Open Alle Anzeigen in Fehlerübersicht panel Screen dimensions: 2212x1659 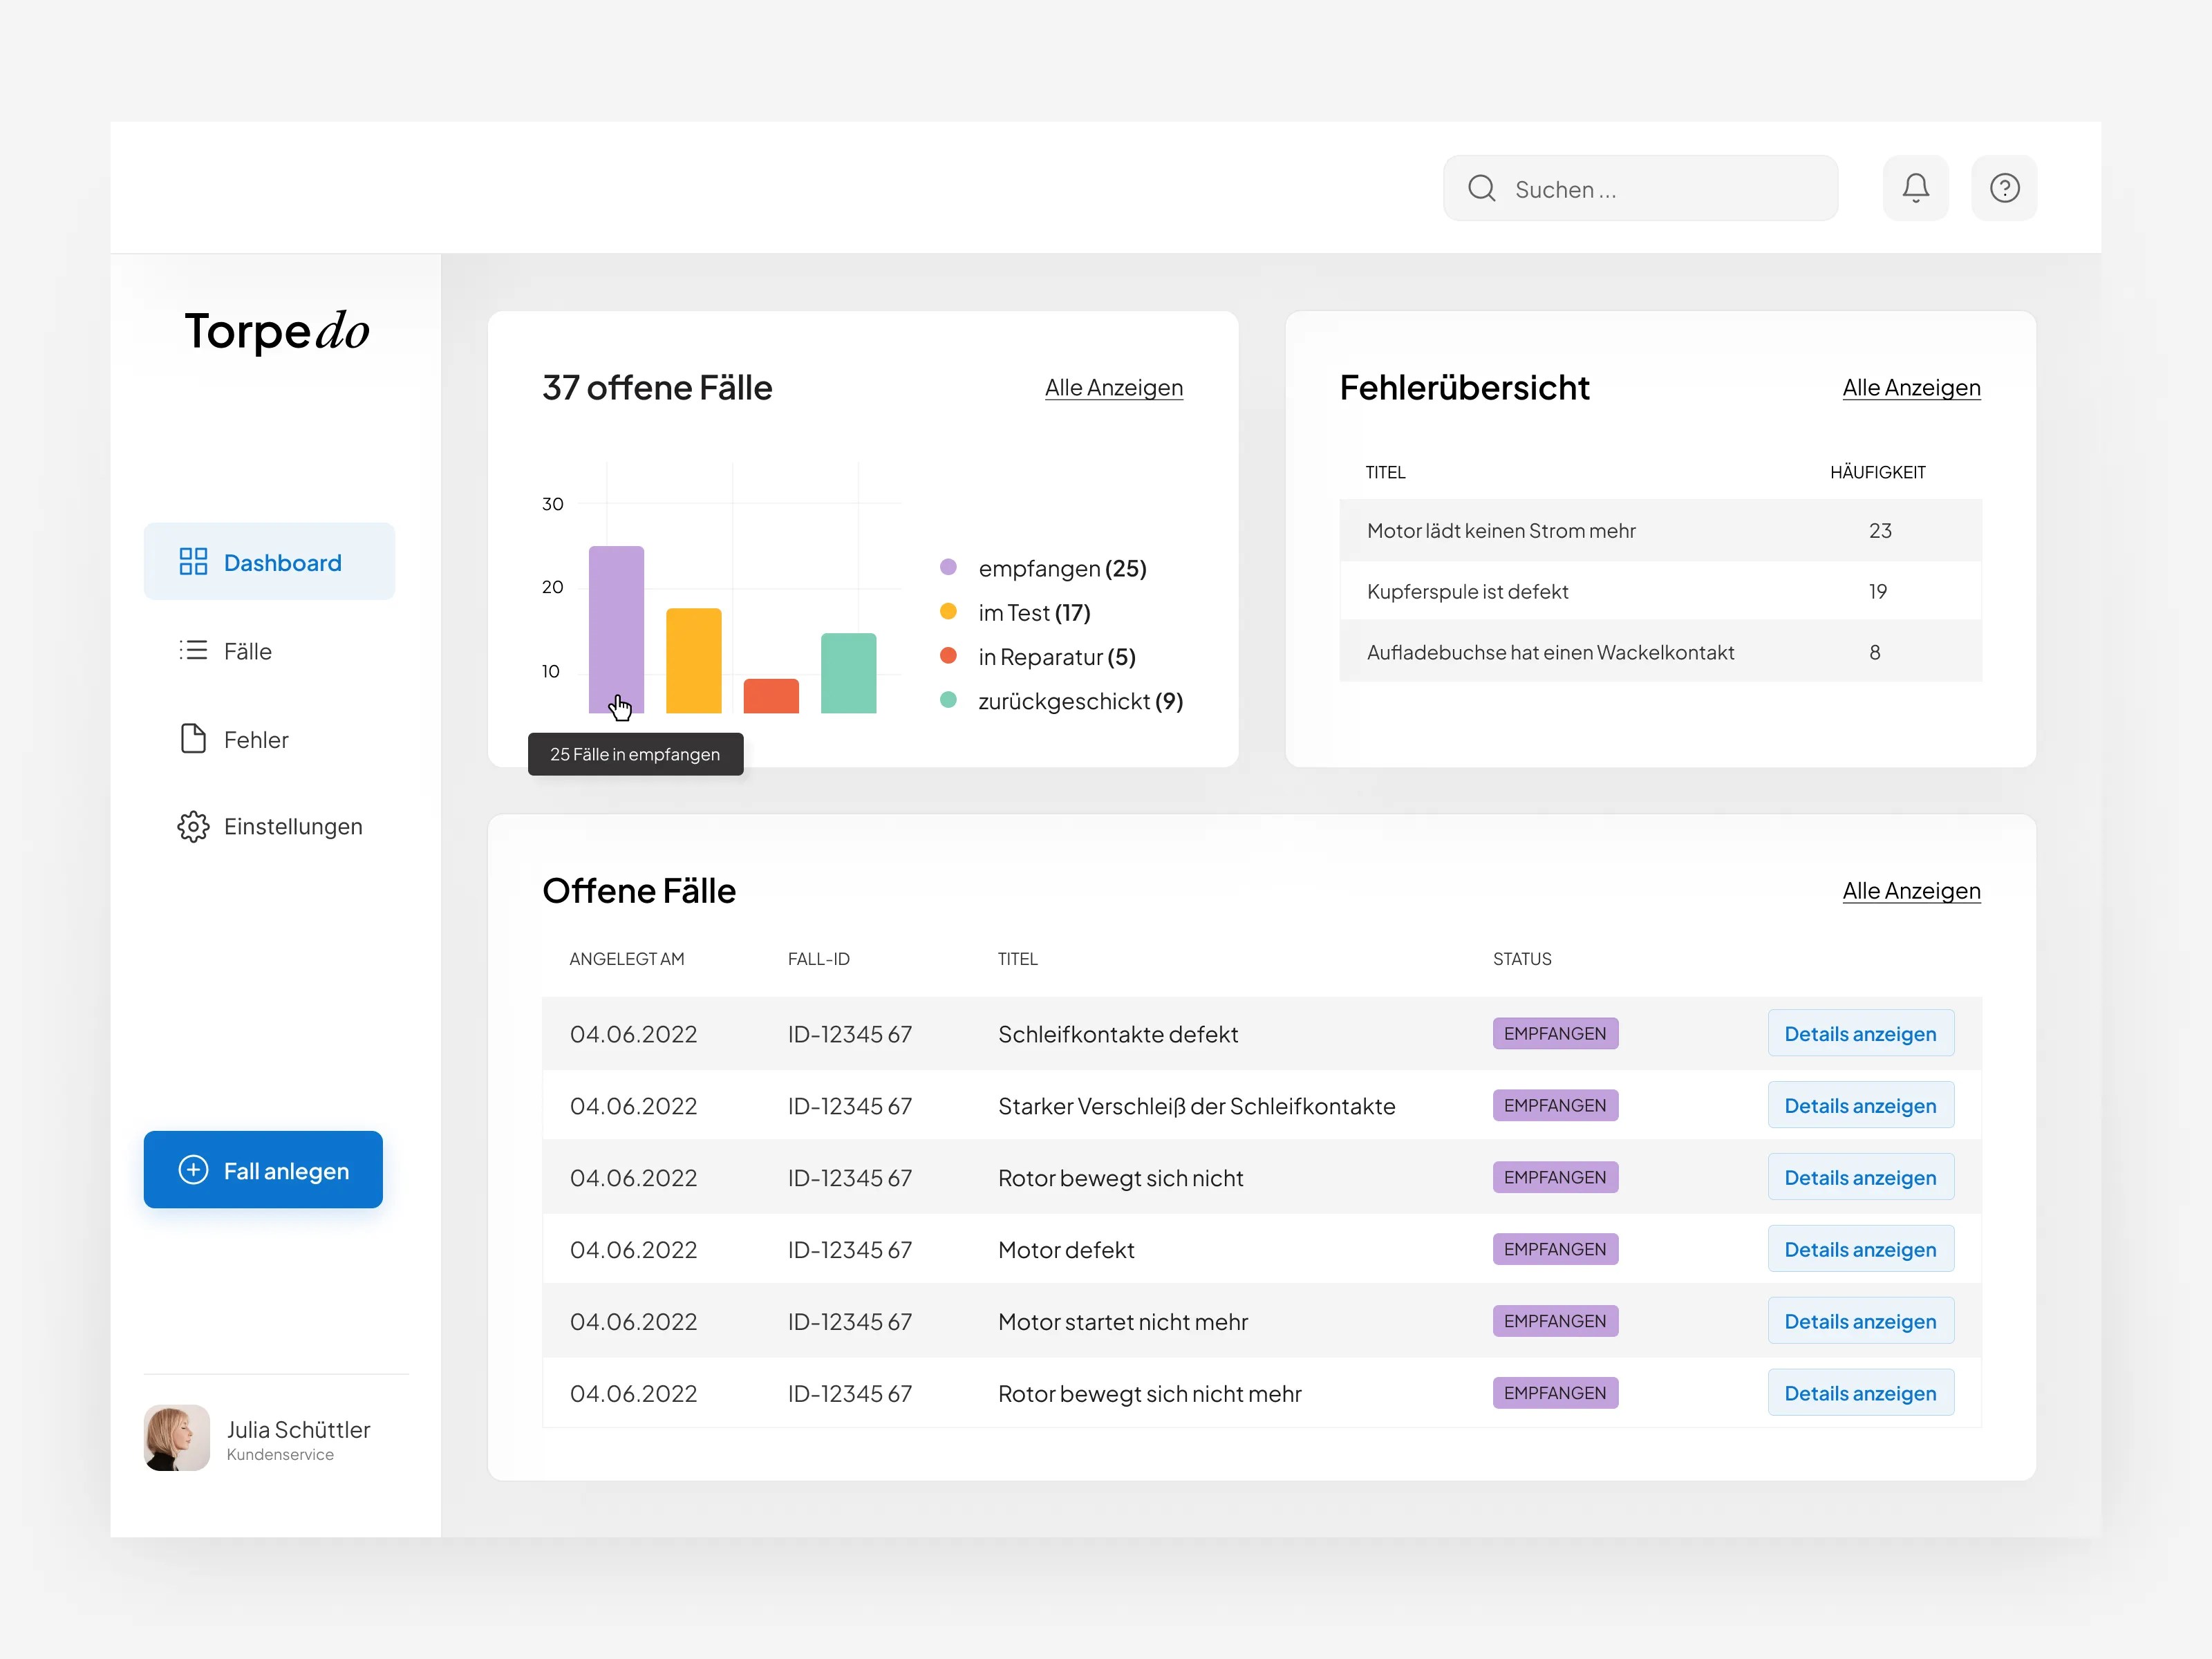click(1910, 388)
